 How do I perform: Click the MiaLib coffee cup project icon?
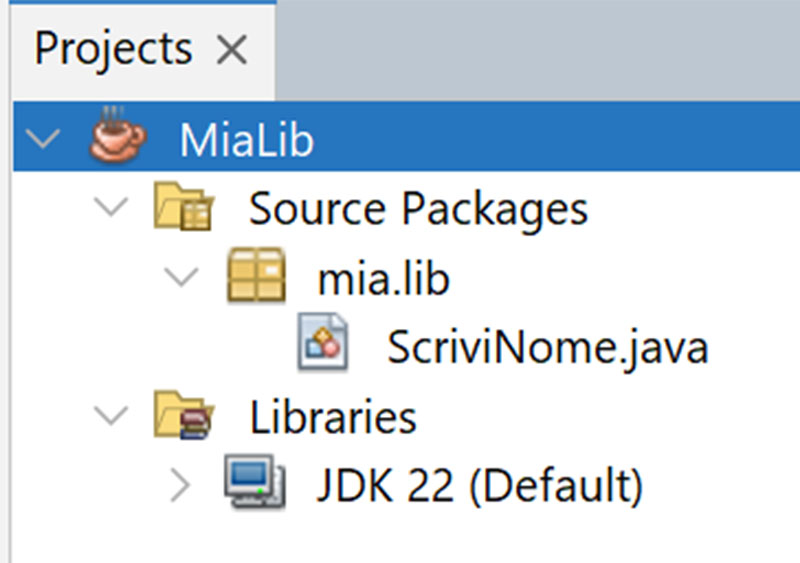(x=118, y=135)
